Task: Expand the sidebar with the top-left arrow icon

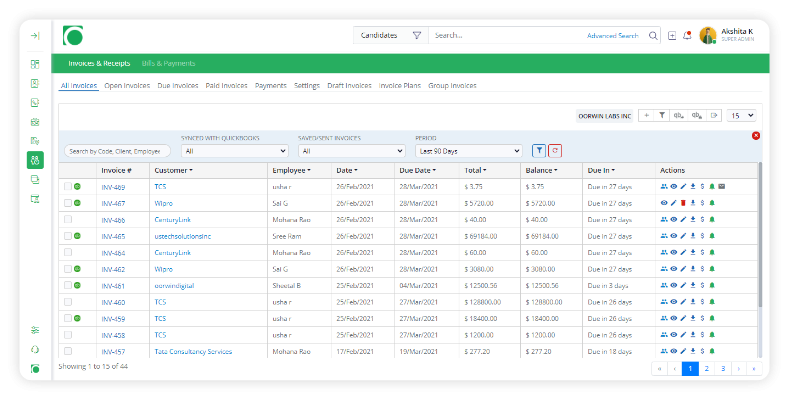Action: [x=35, y=36]
